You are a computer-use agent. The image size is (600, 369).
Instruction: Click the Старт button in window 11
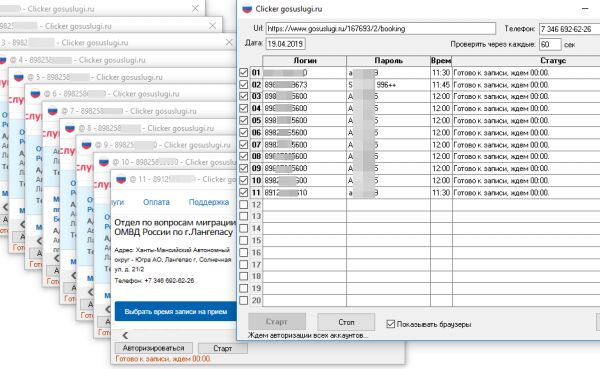223,348
